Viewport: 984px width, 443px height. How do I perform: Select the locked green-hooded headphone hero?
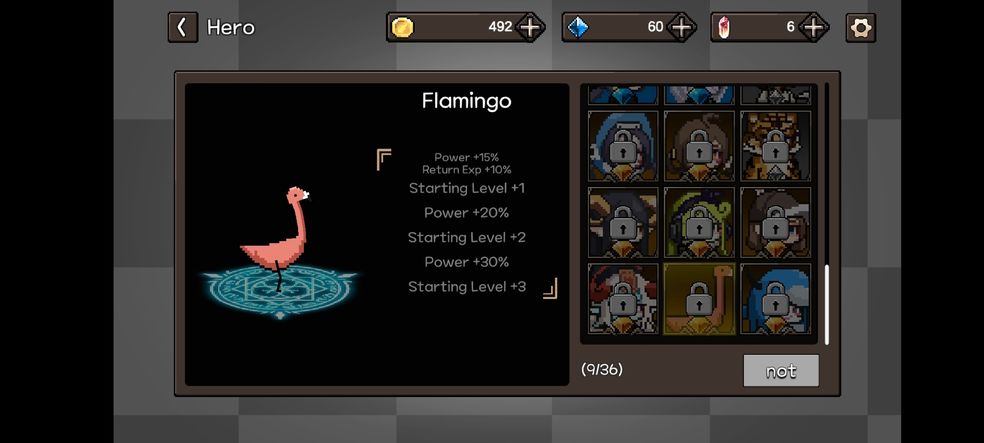[x=699, y=223]
